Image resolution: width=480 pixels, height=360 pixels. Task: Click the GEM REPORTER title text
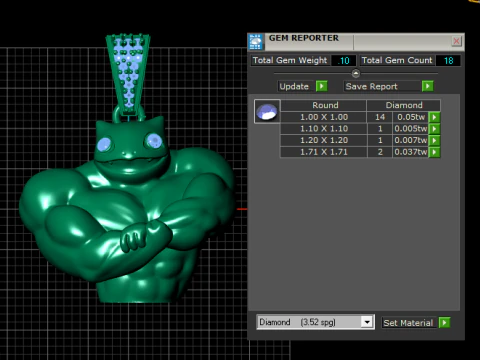click(304, 38)
